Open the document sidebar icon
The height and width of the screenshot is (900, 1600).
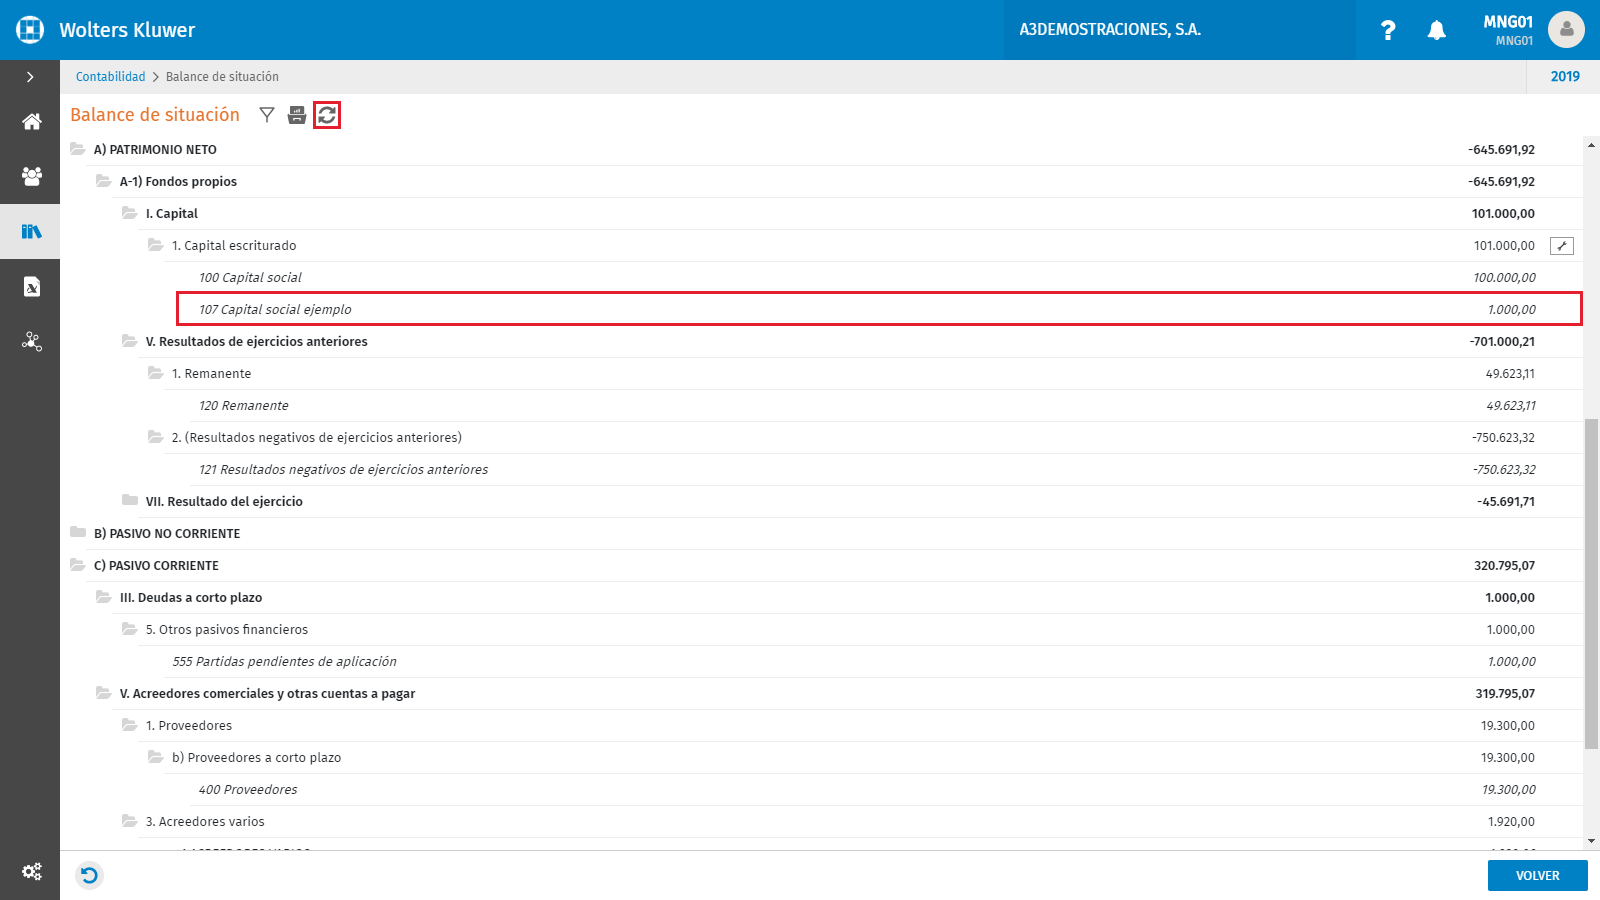click(x=32, y=287)
